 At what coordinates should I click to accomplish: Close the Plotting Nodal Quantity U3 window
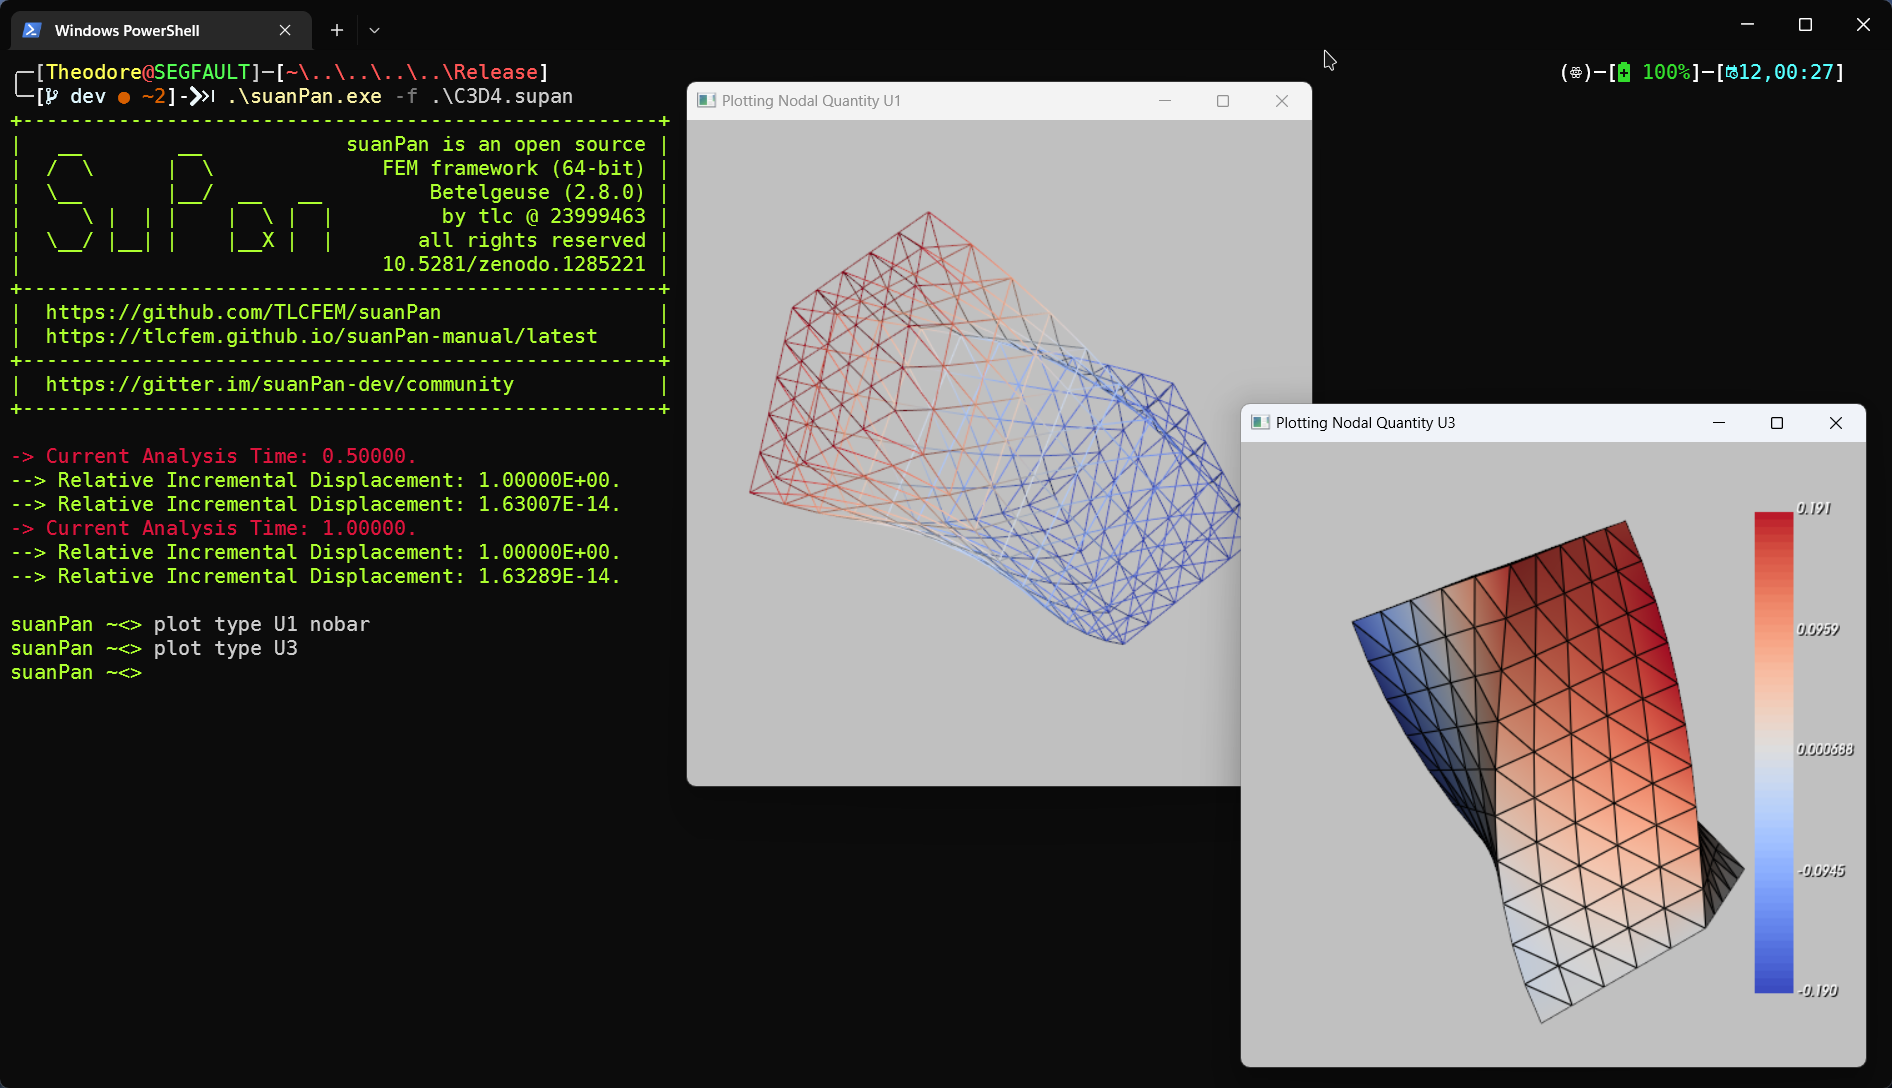[x=1836, y=423]
